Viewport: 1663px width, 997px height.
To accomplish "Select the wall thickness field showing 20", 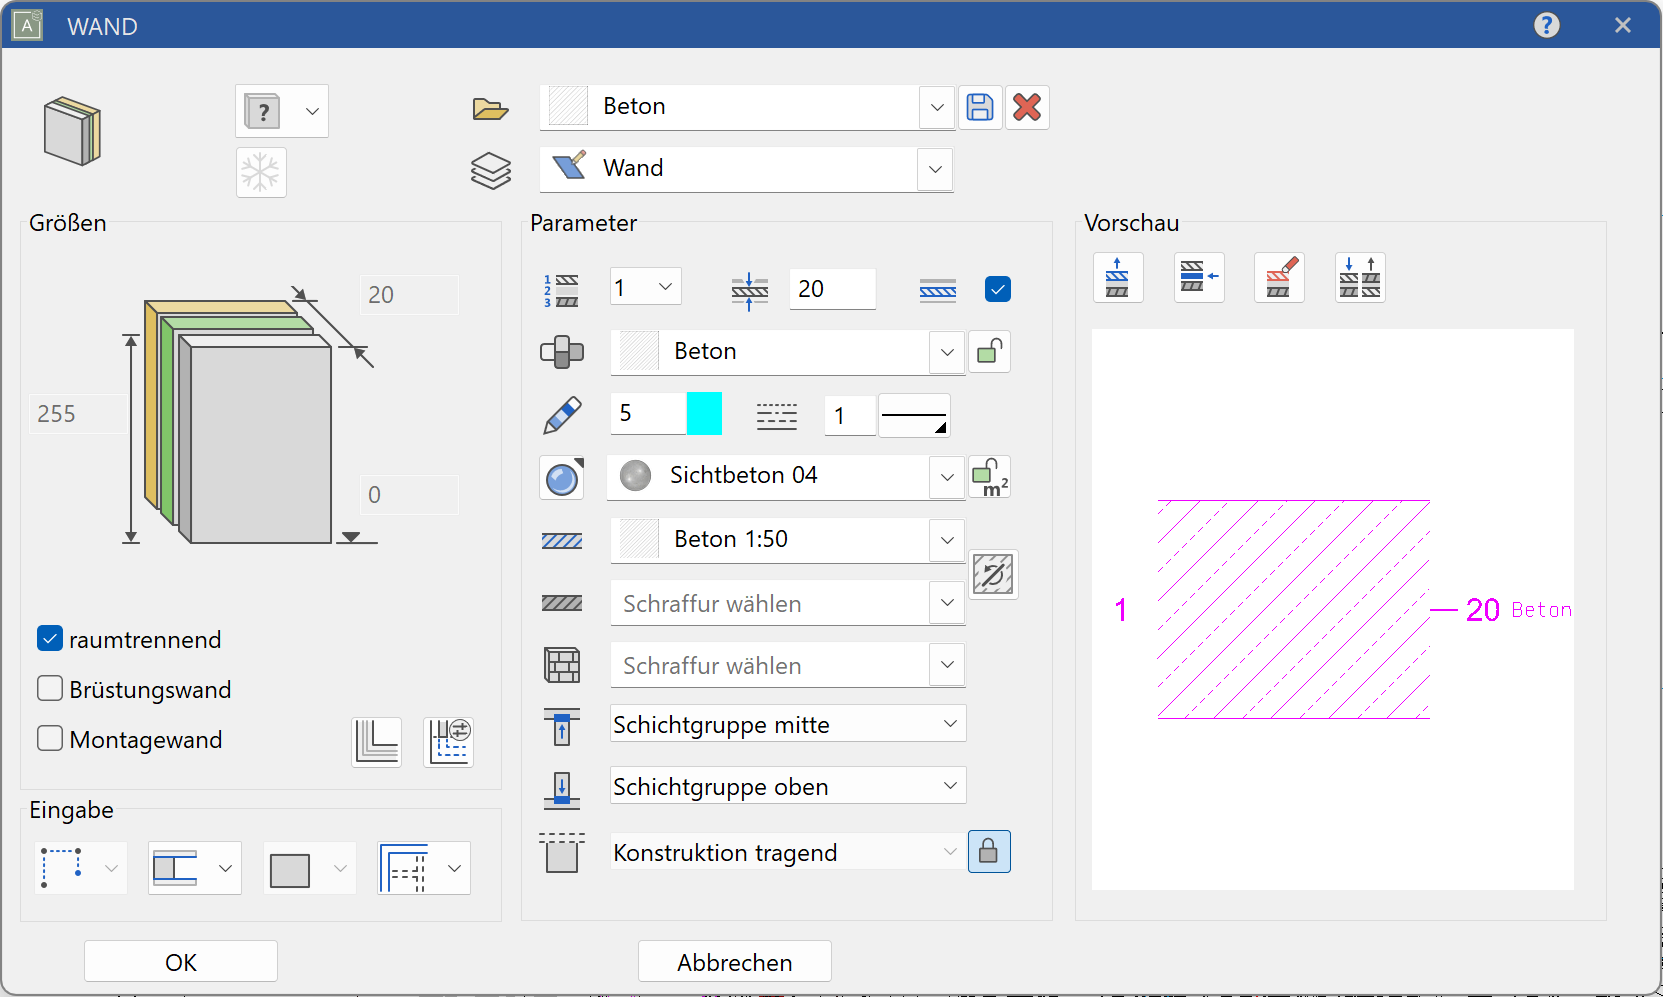I will point(832,289).
